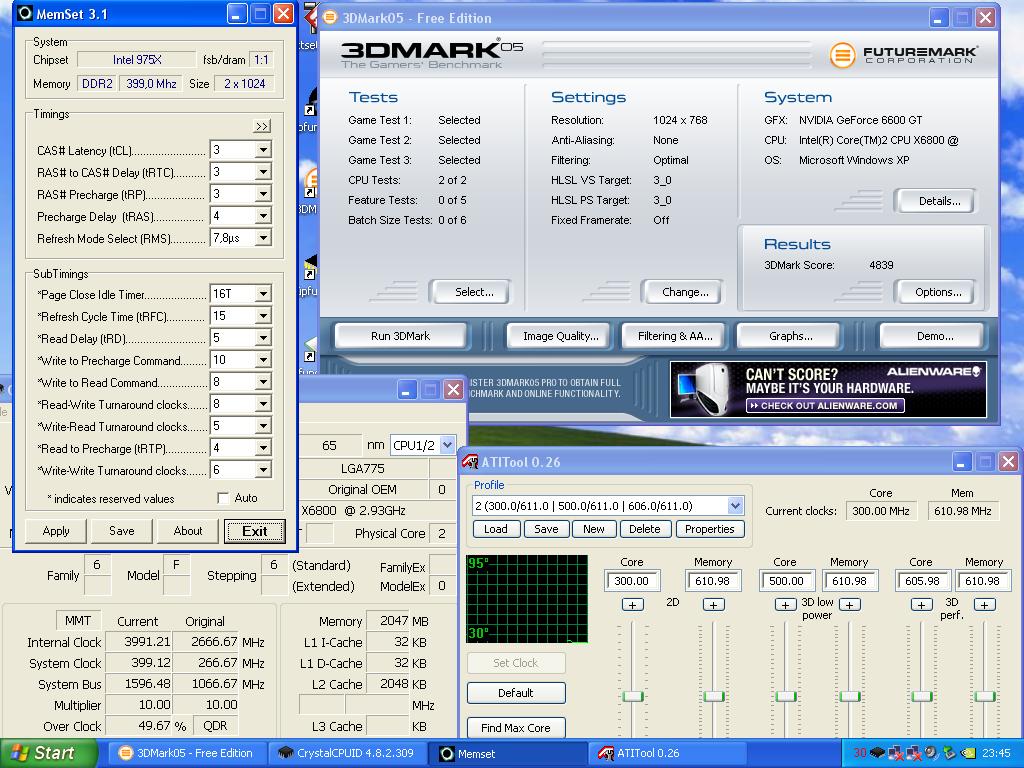
Task: Click the red 30 temperature tray icon
Action: point(859,753)
